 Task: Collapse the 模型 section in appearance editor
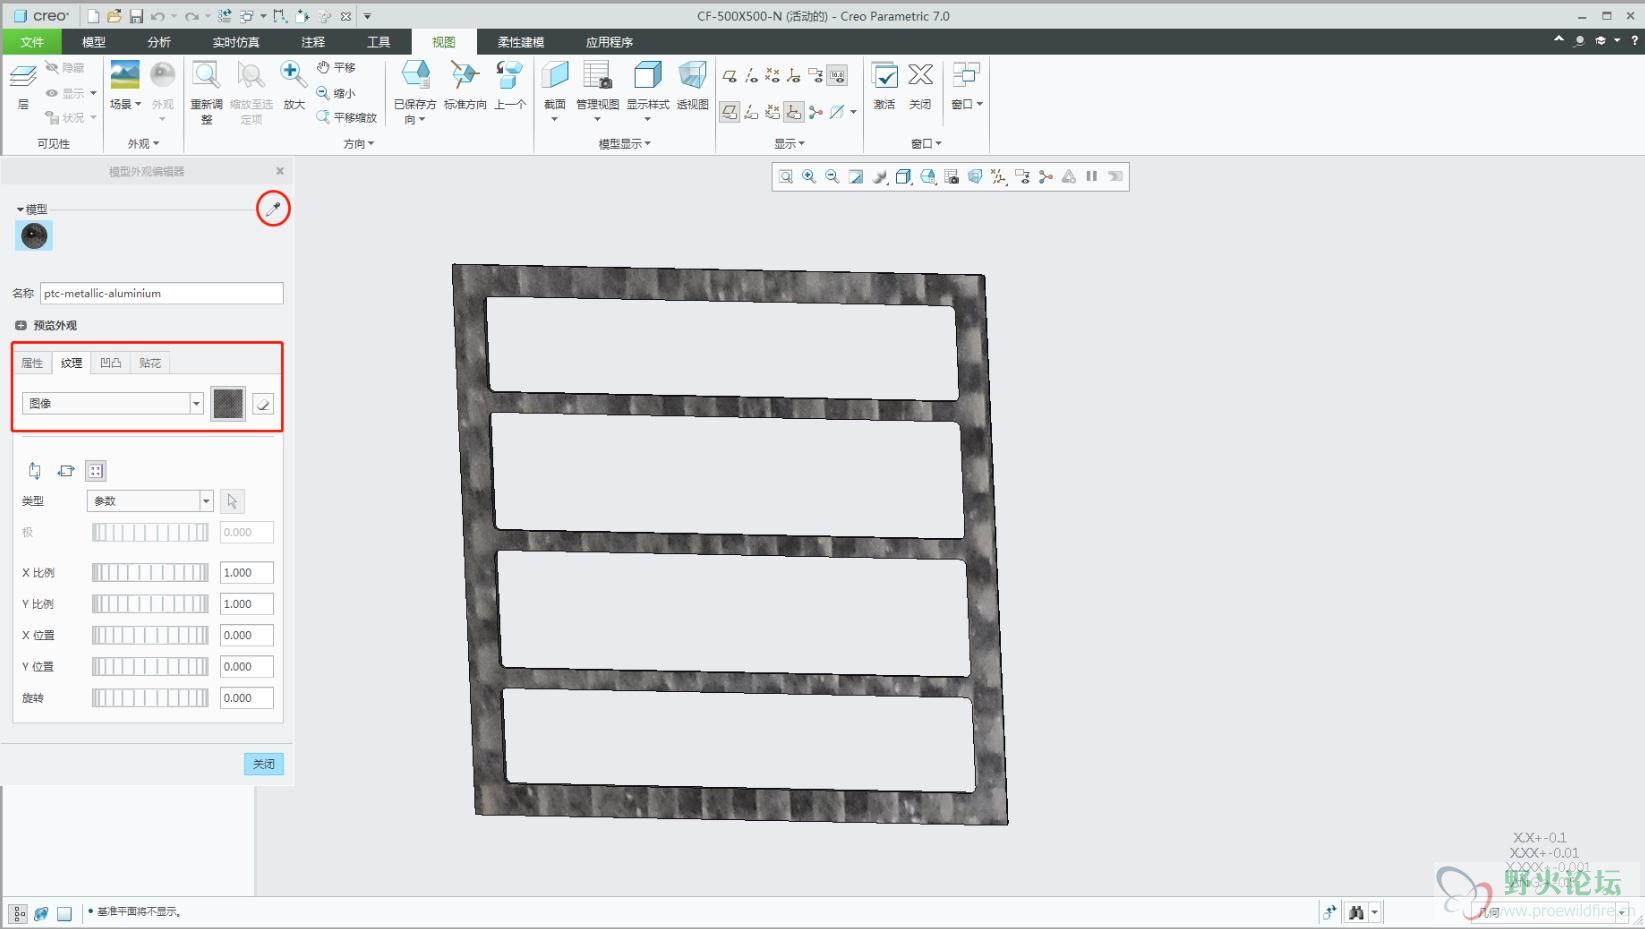[20, 209]
